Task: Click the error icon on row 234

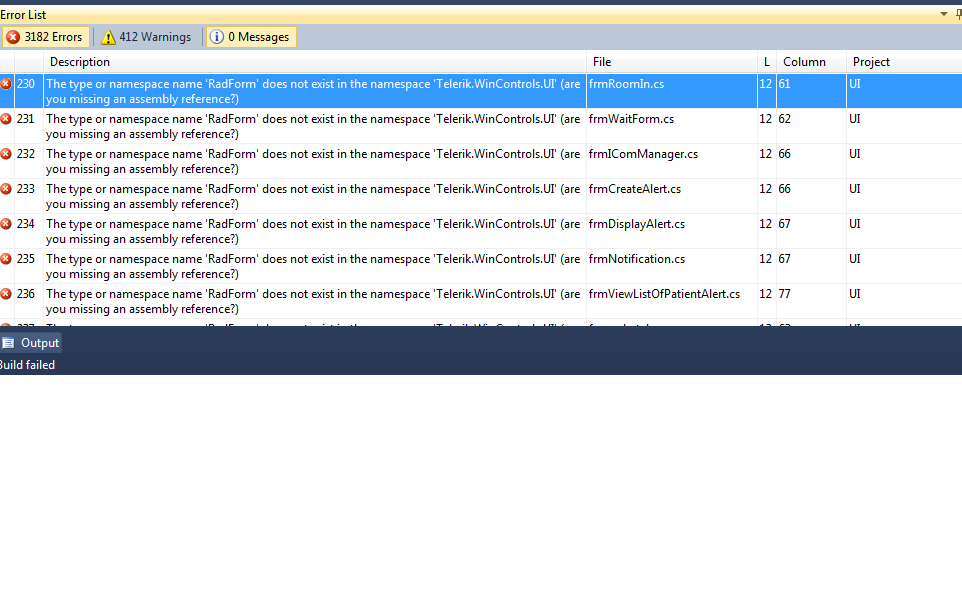Action: (6, 224)
